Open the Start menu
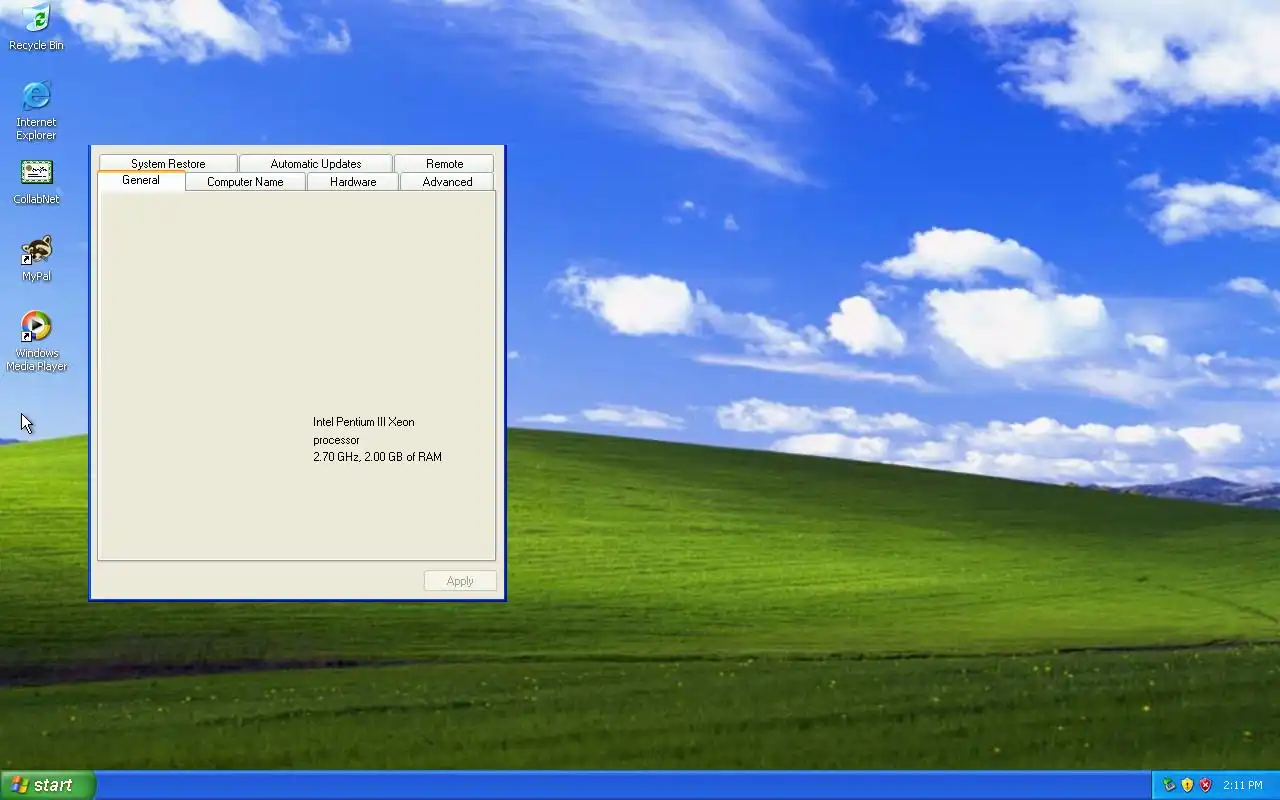The height and width of the screenshot is (800, 1280). point(48,785)
